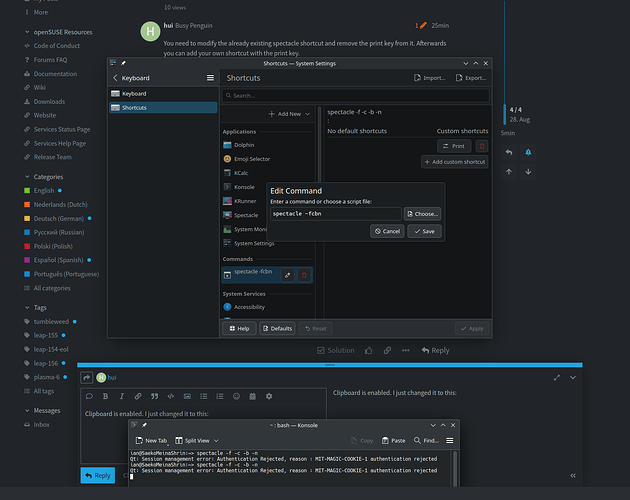
Task: Copy the post link with the chain icon
Action: point(387,350)
